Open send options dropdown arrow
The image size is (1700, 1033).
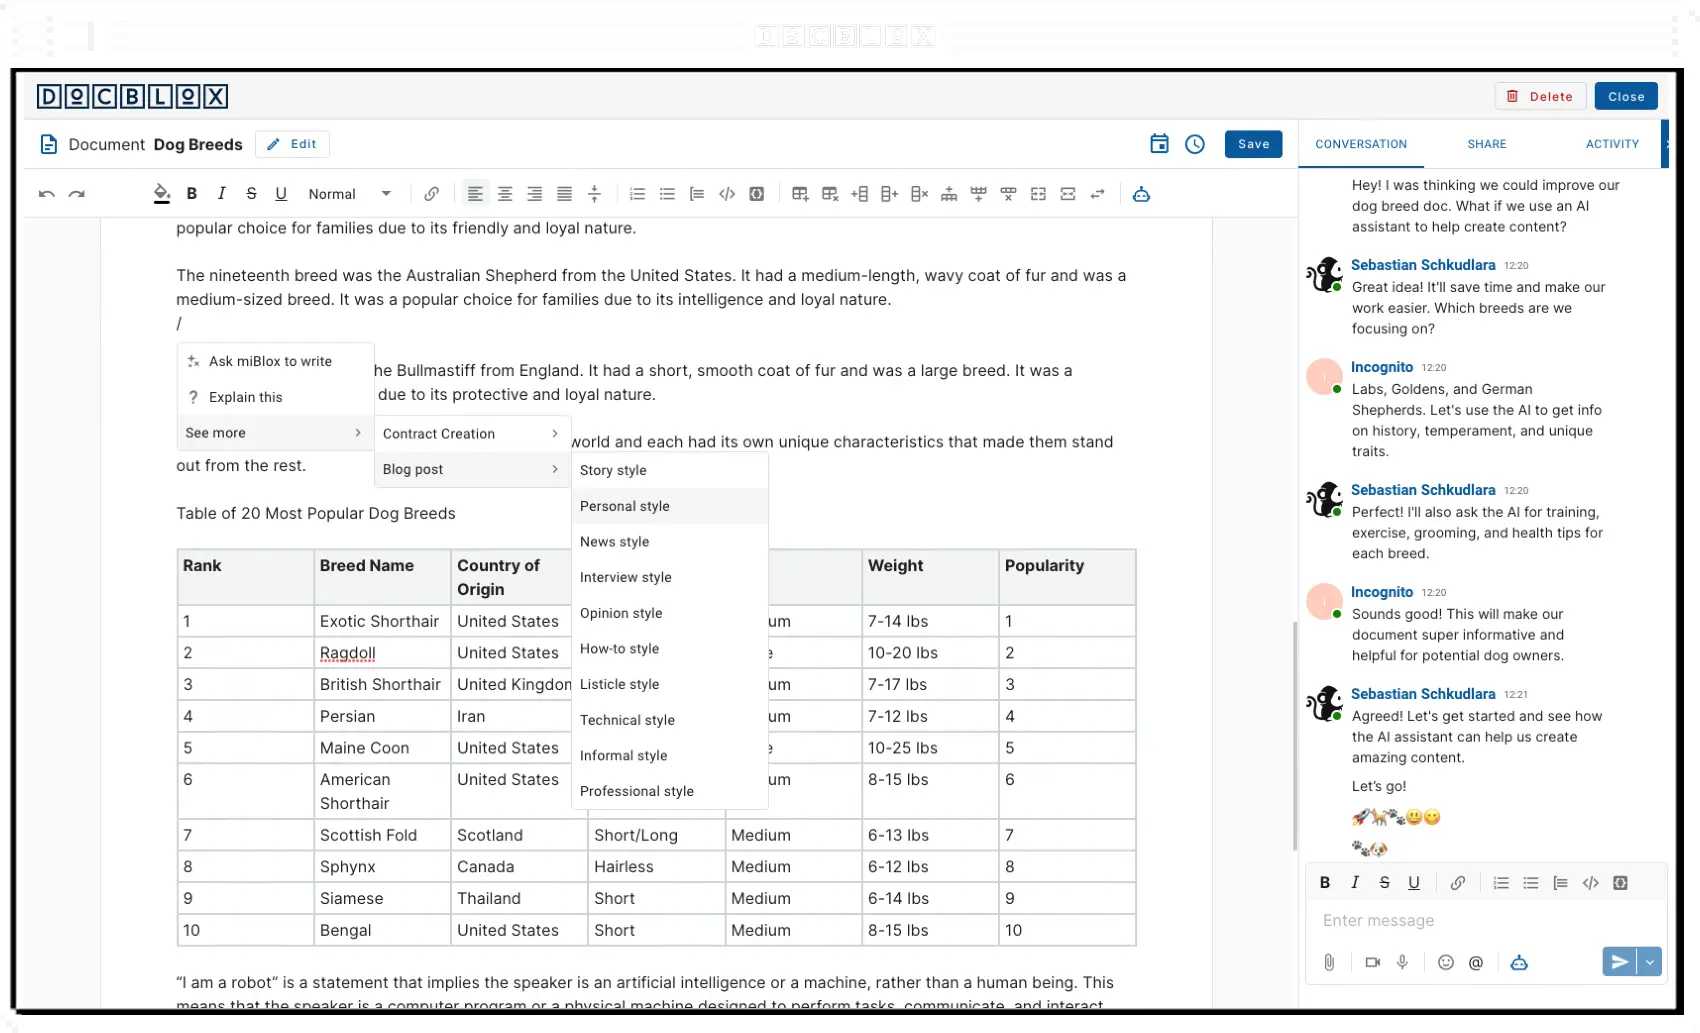click(x=1649, y=962)
